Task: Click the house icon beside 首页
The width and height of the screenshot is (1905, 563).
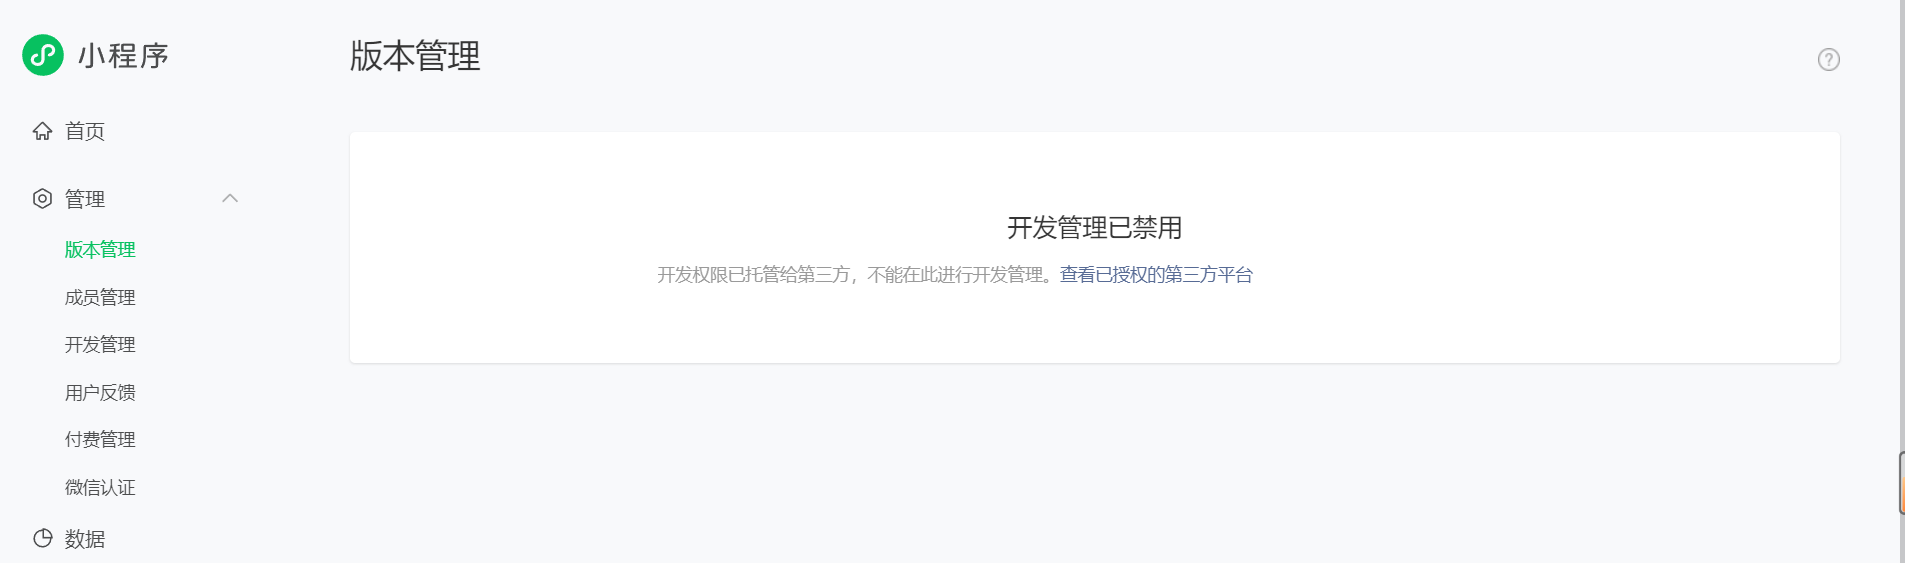Action: (x=42, y=131)
